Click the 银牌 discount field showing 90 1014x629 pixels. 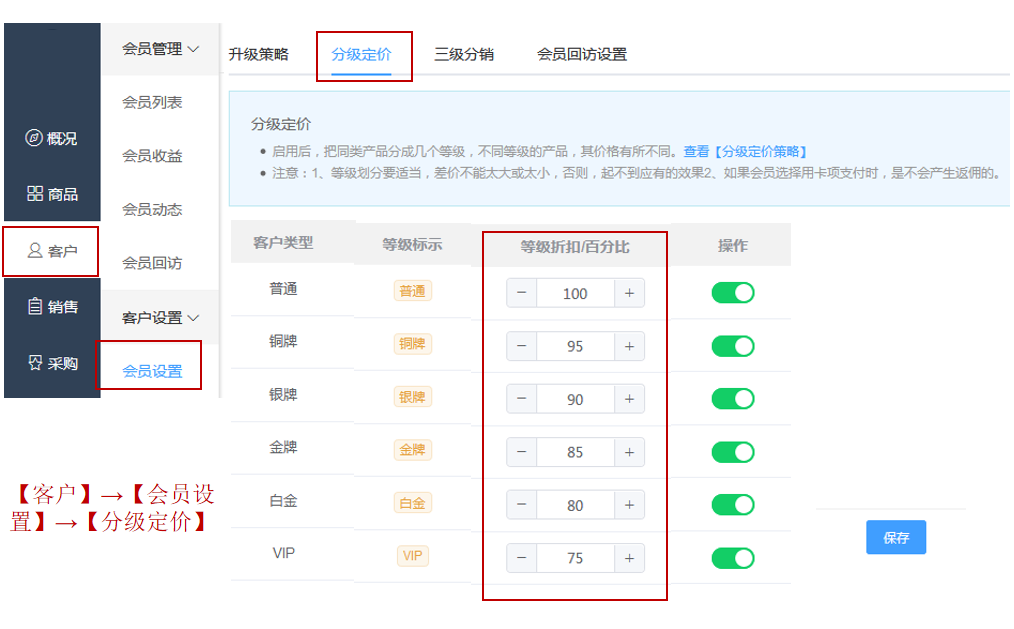[x=575, y=400]
